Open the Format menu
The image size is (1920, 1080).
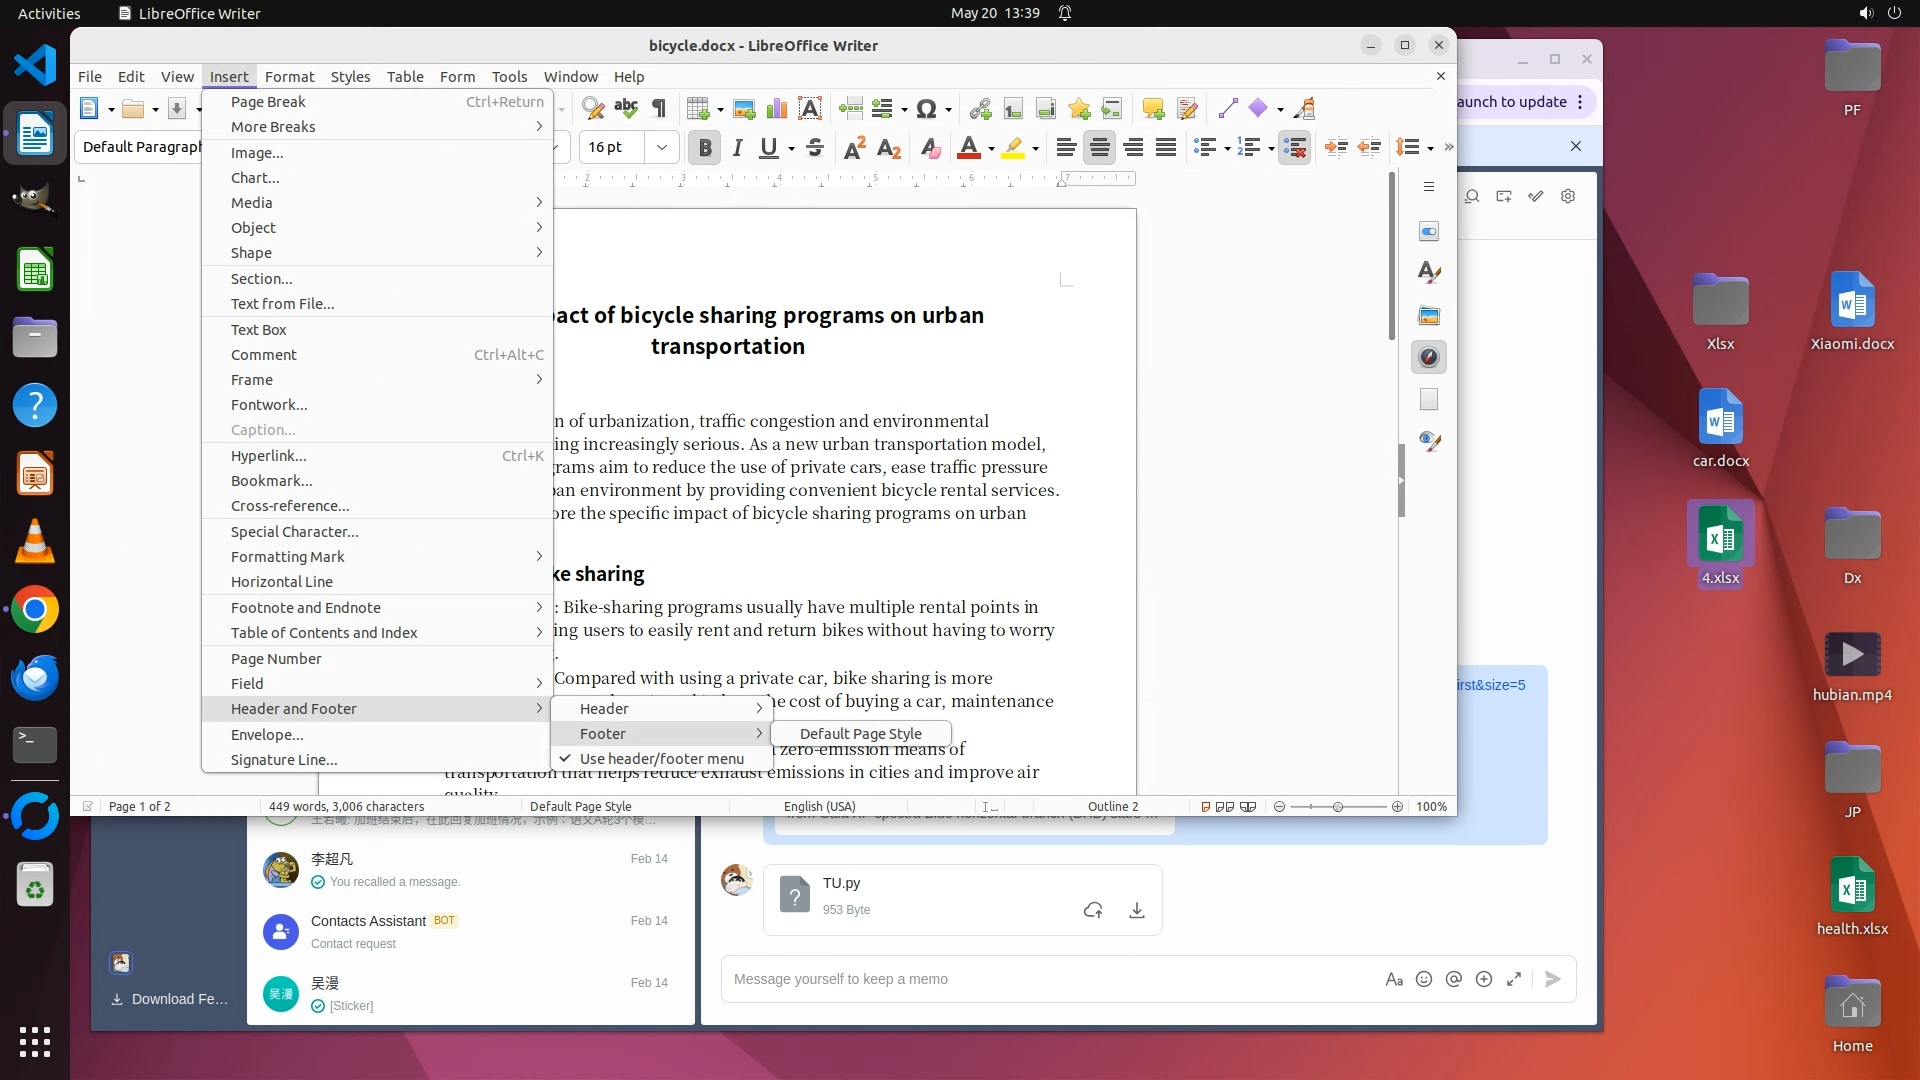coord(289,76)
